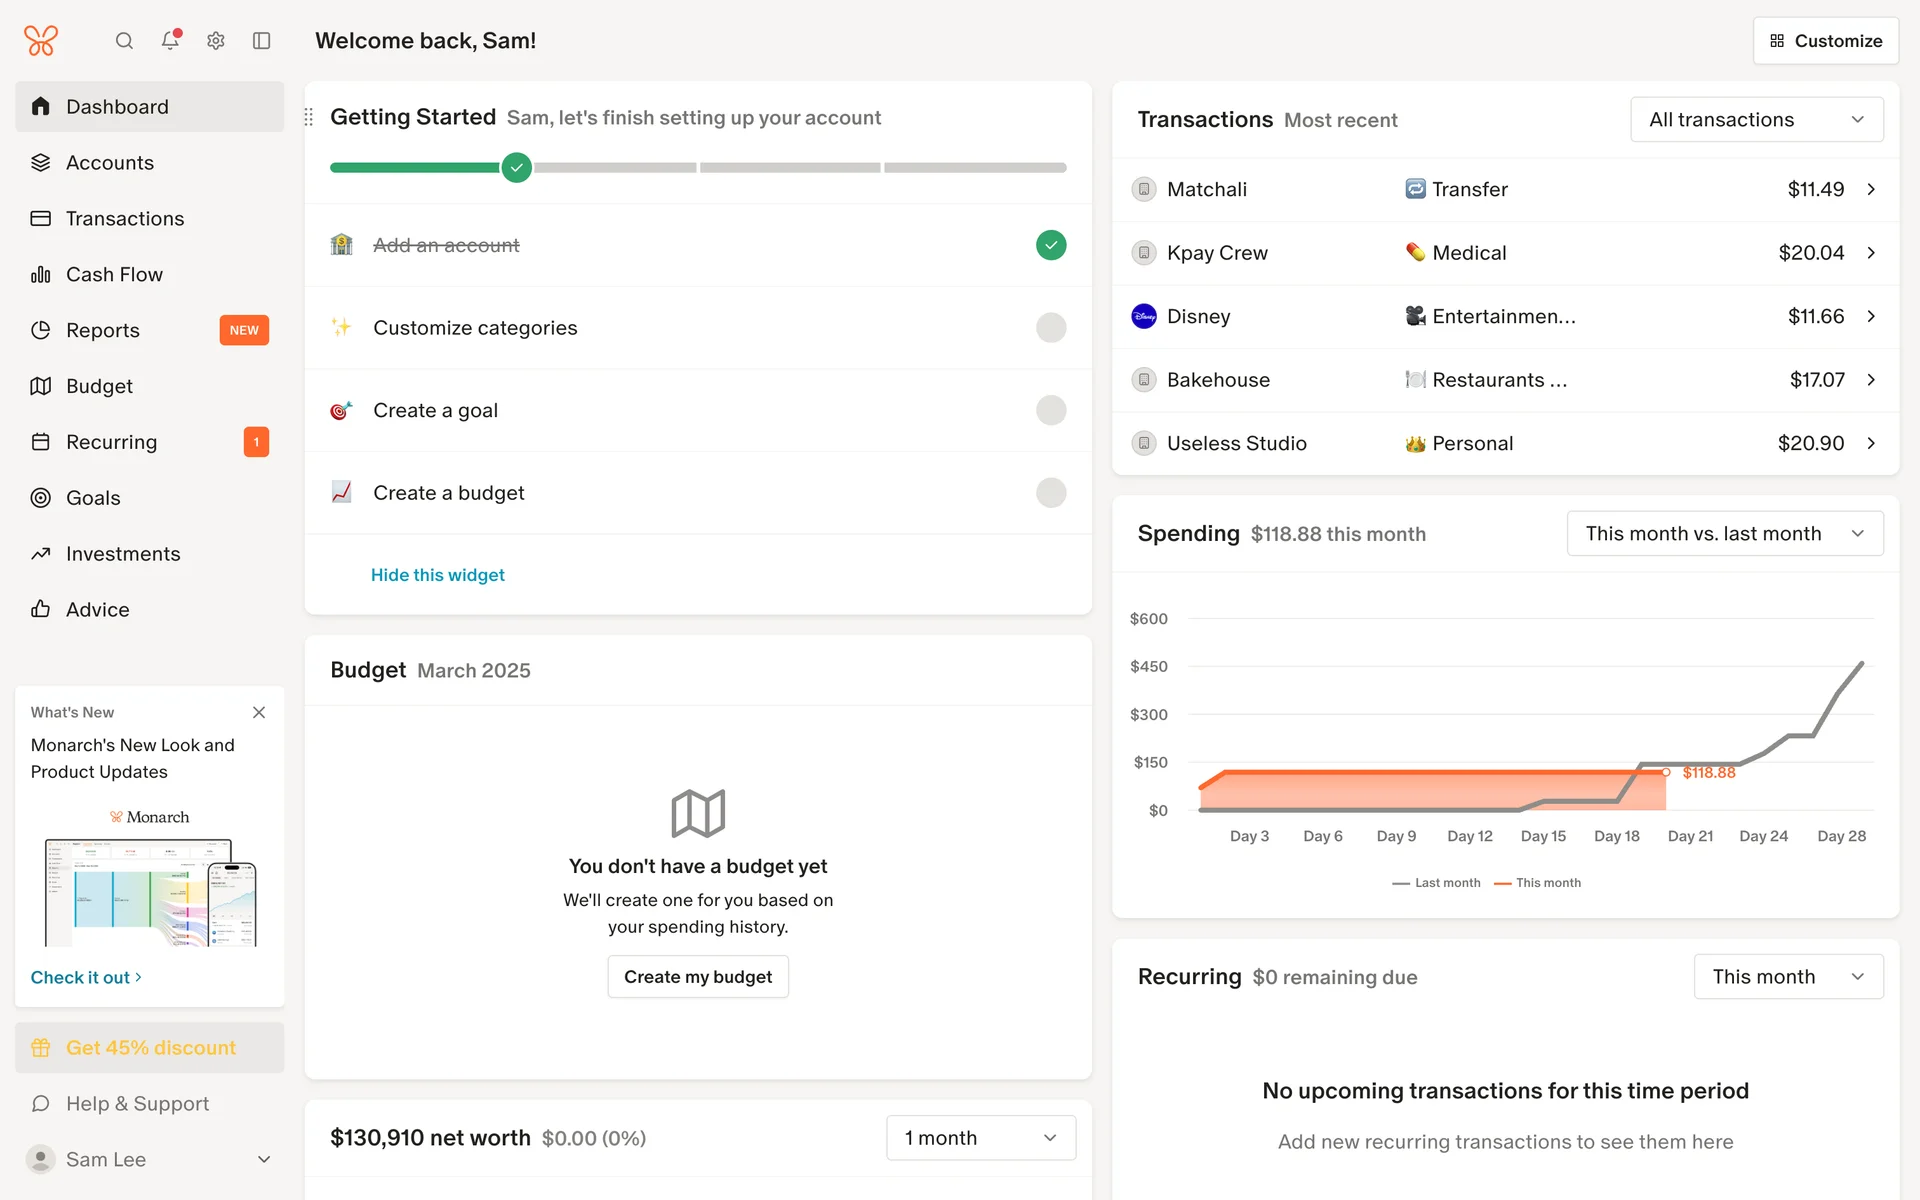The width and height of the screenshot is (1920, 1200).
Task: Open the 1 month net worth dropdown
Action: pyautogui.click(x=980, y=1138)
